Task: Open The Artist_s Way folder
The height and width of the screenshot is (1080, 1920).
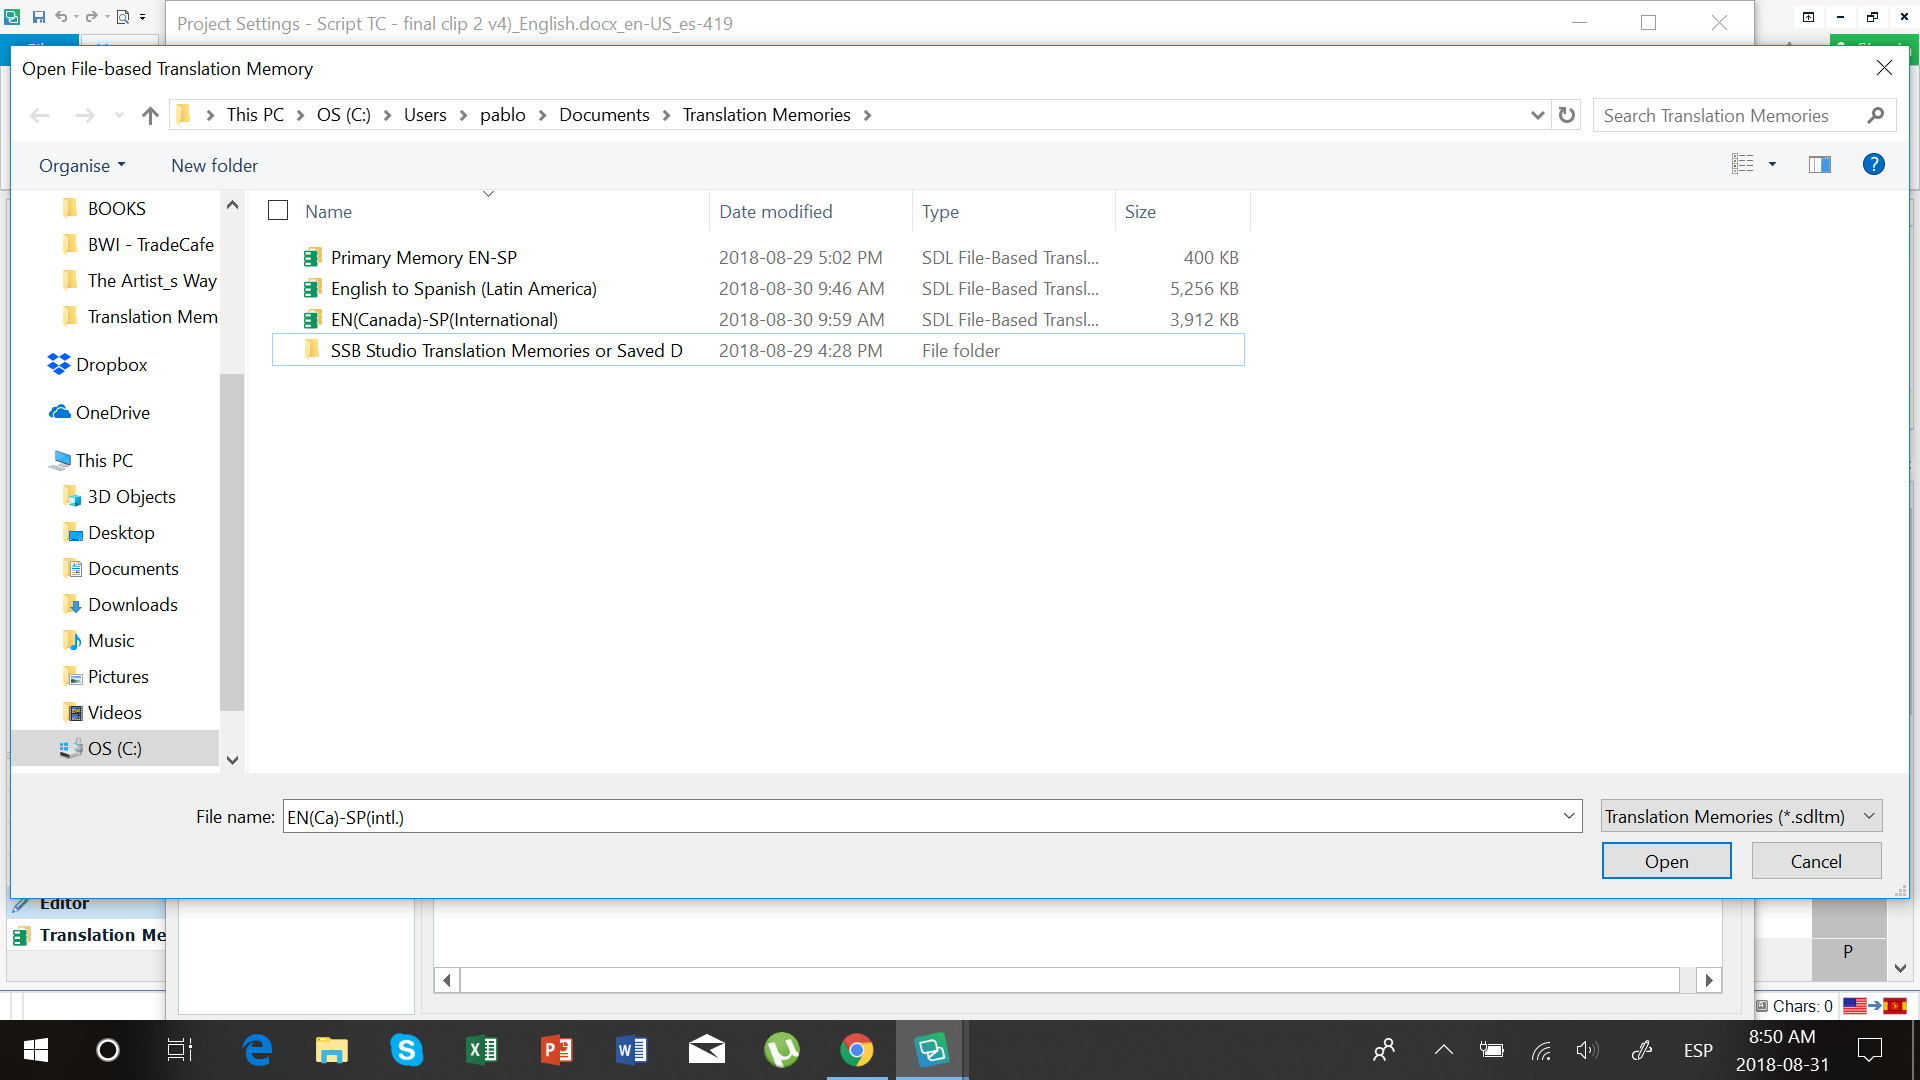Action: tap(151, 280)
